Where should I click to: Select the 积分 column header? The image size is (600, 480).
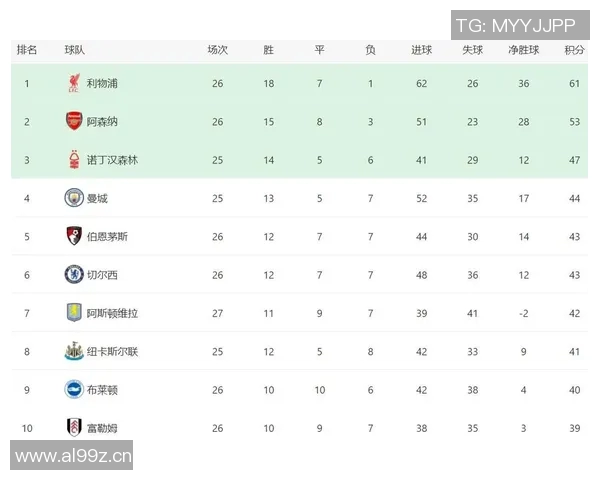coord(574,50)
